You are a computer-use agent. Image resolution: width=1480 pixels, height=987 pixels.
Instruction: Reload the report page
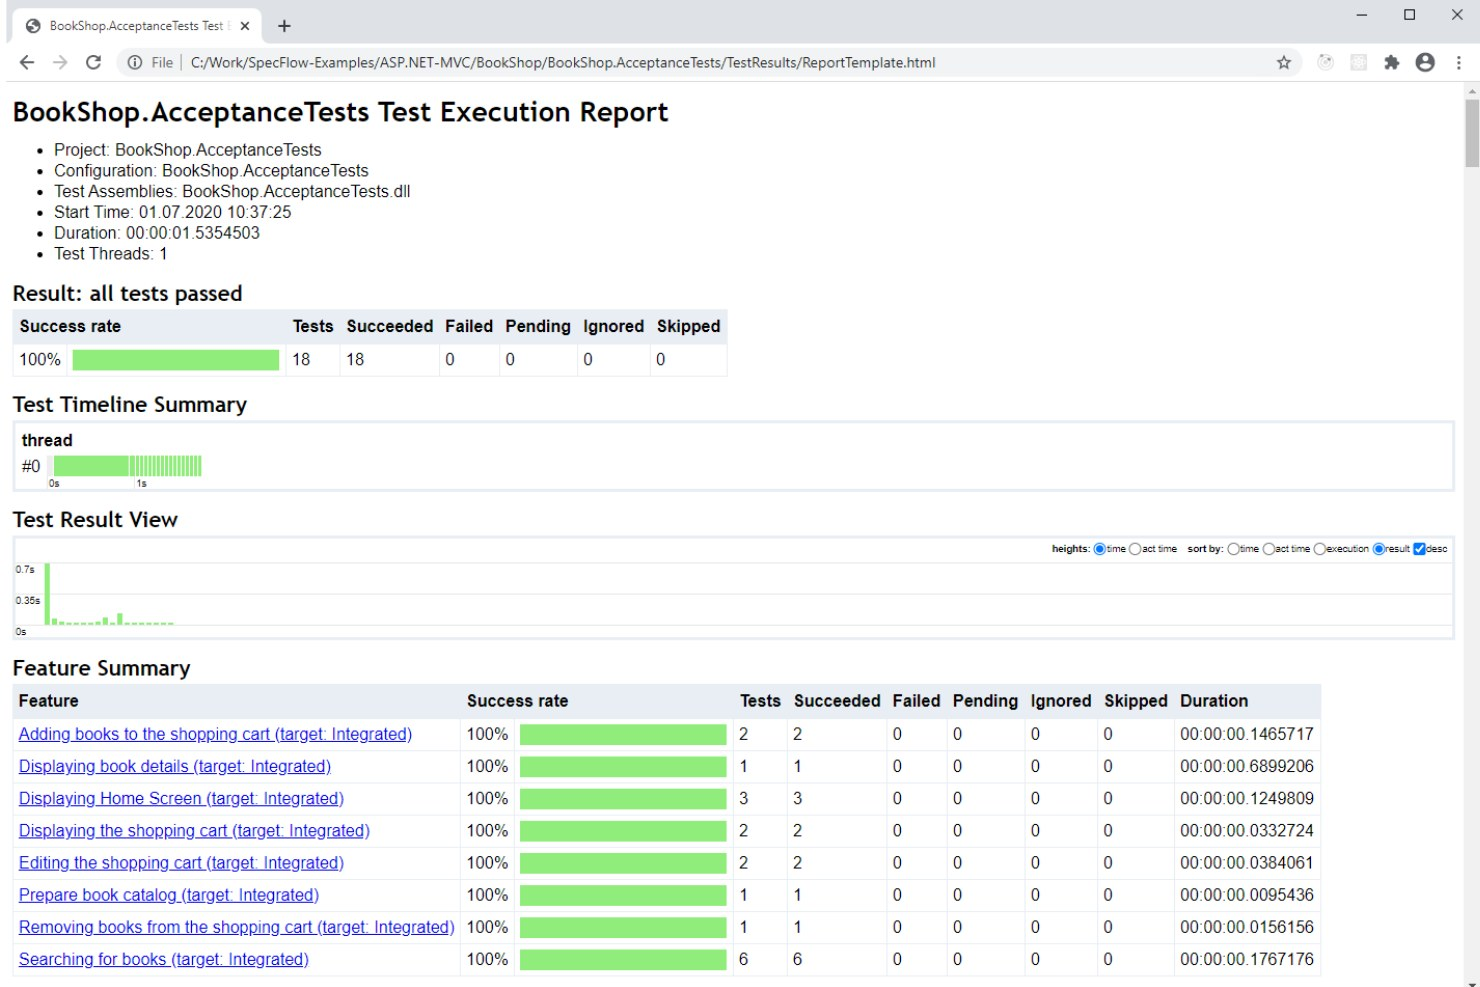coord(93,62)
